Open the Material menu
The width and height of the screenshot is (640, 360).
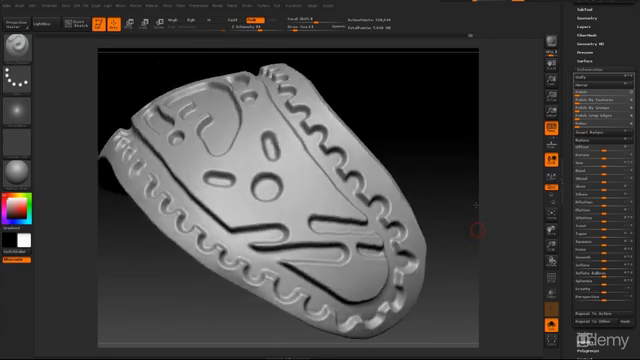[x=151, y=6]
